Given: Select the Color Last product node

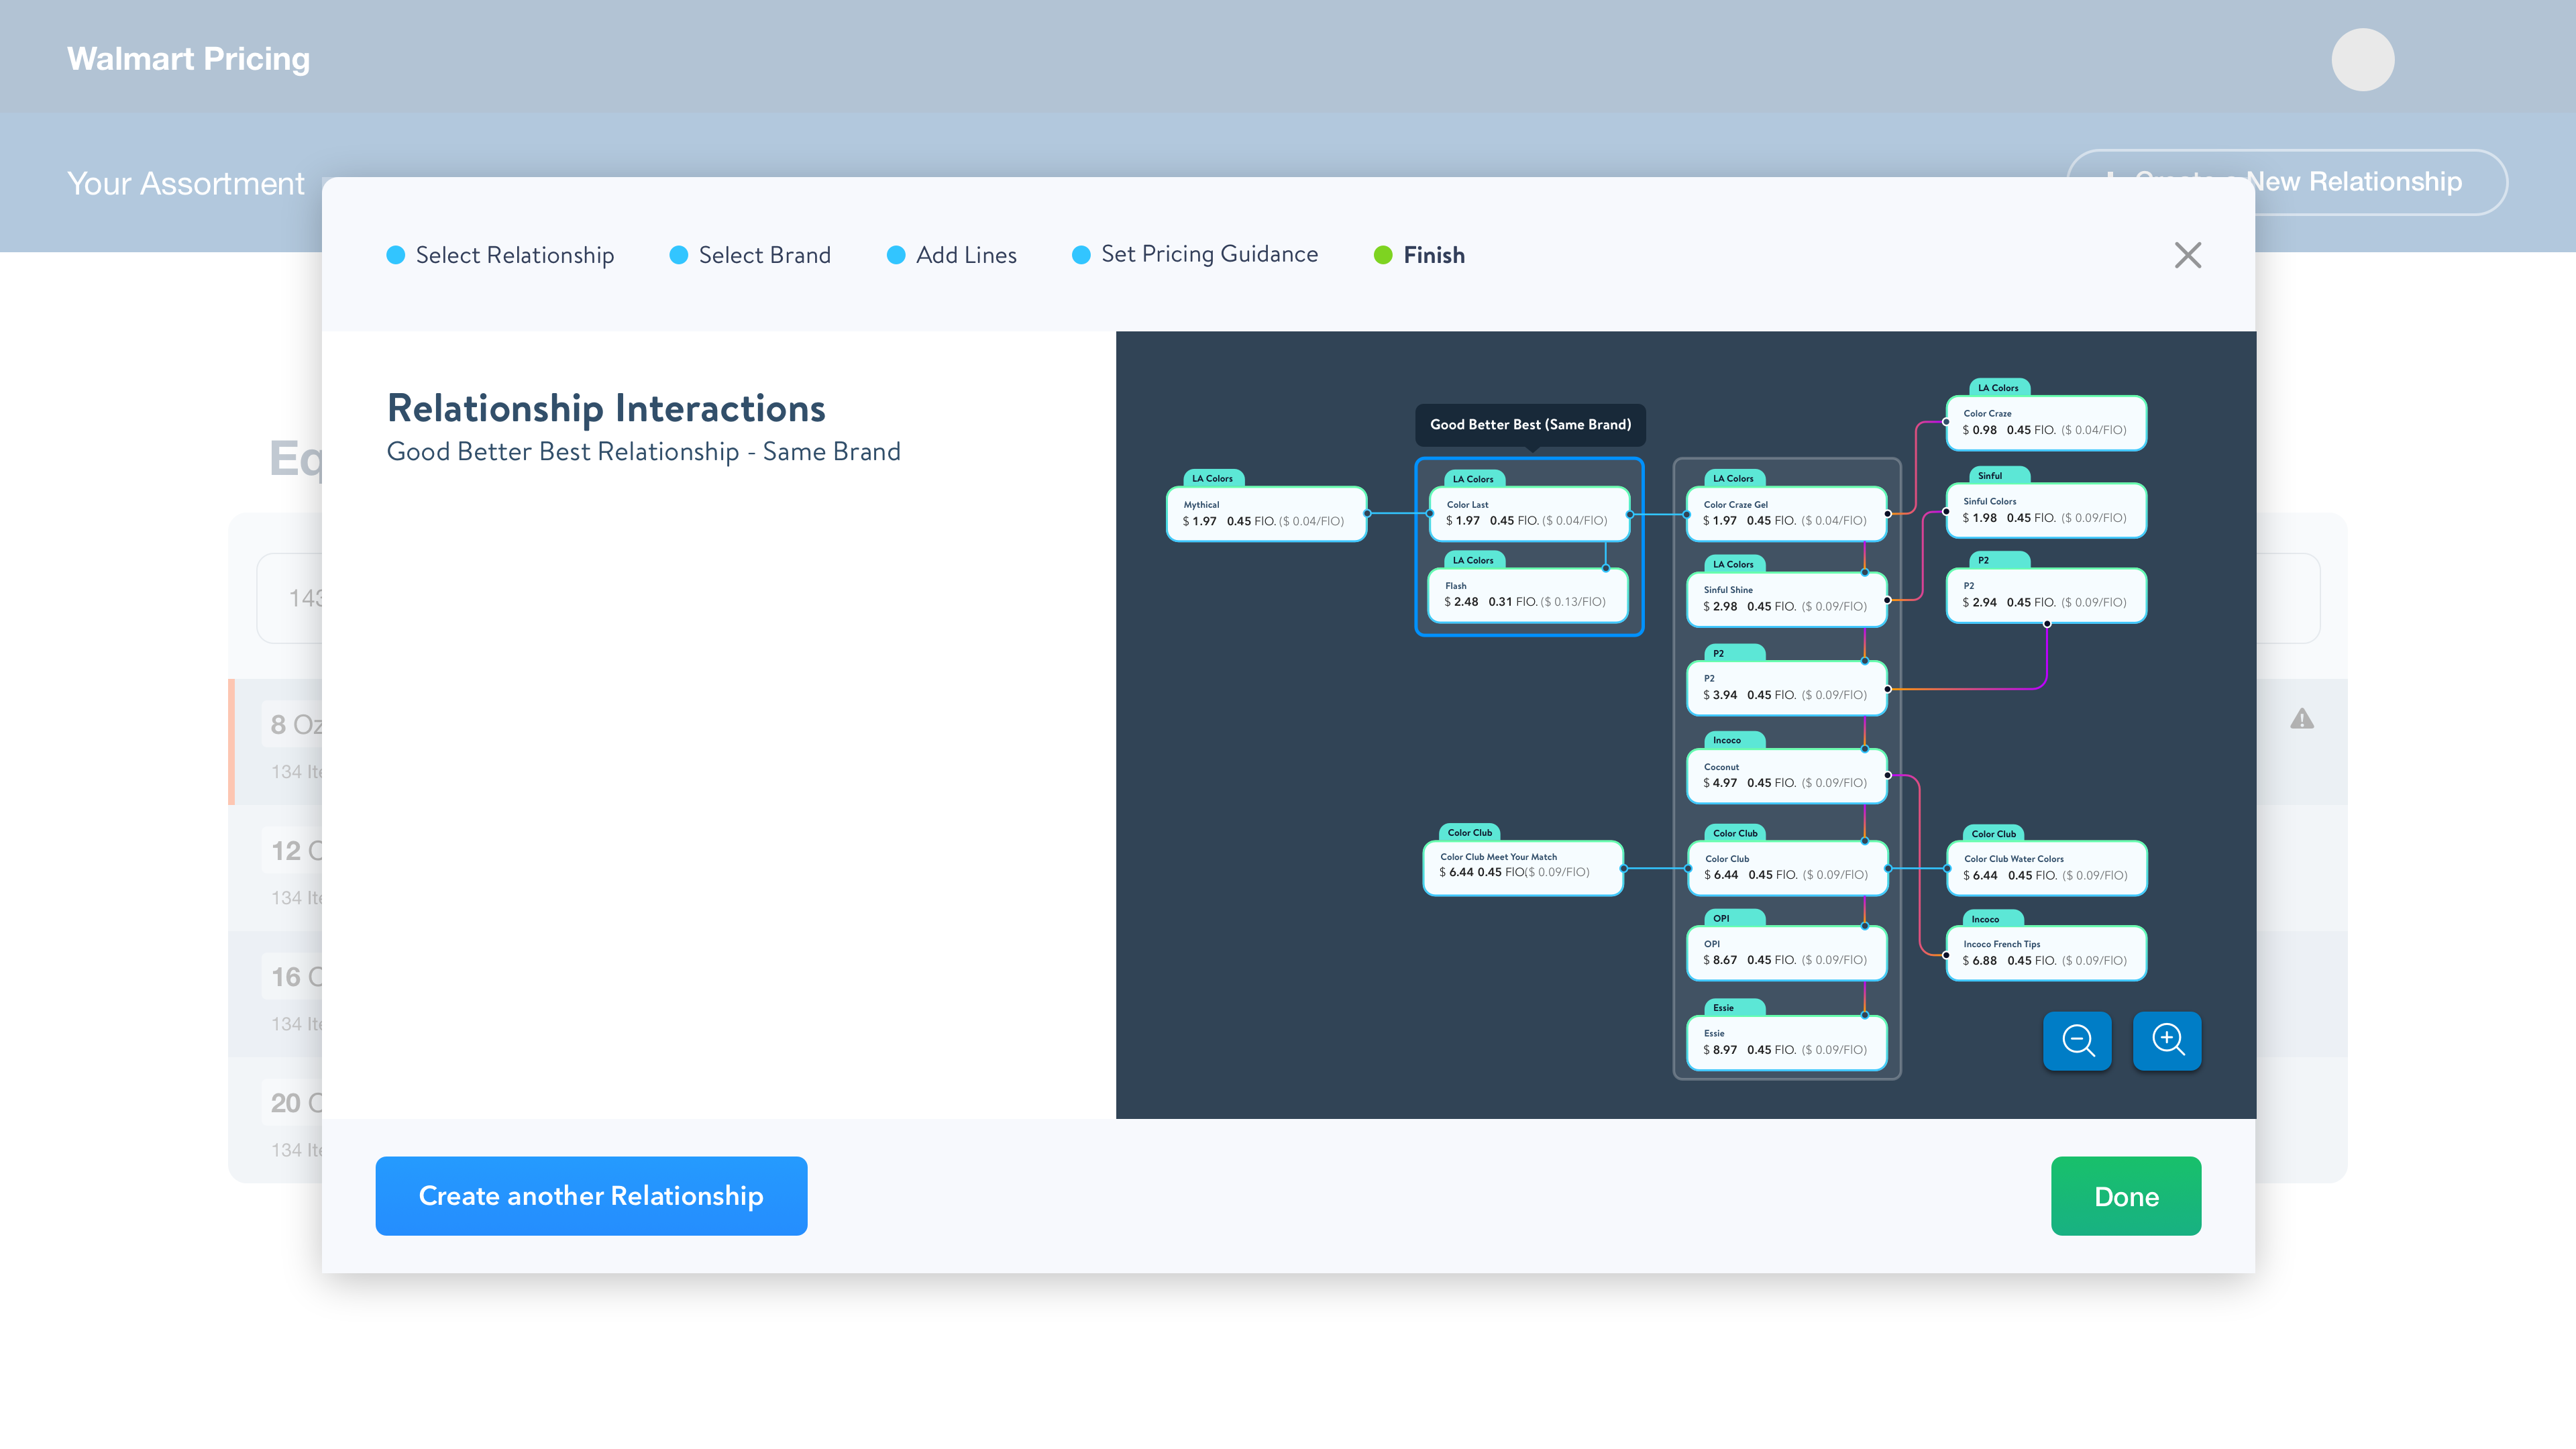Looking at the screenshot, I should (x=1529, y=513).
